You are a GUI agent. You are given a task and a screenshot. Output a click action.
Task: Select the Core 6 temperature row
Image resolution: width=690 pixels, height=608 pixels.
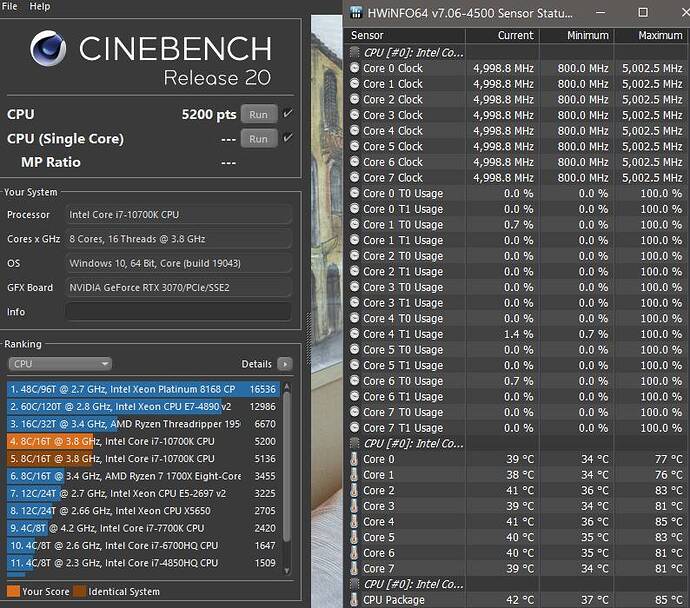point(517,553)
